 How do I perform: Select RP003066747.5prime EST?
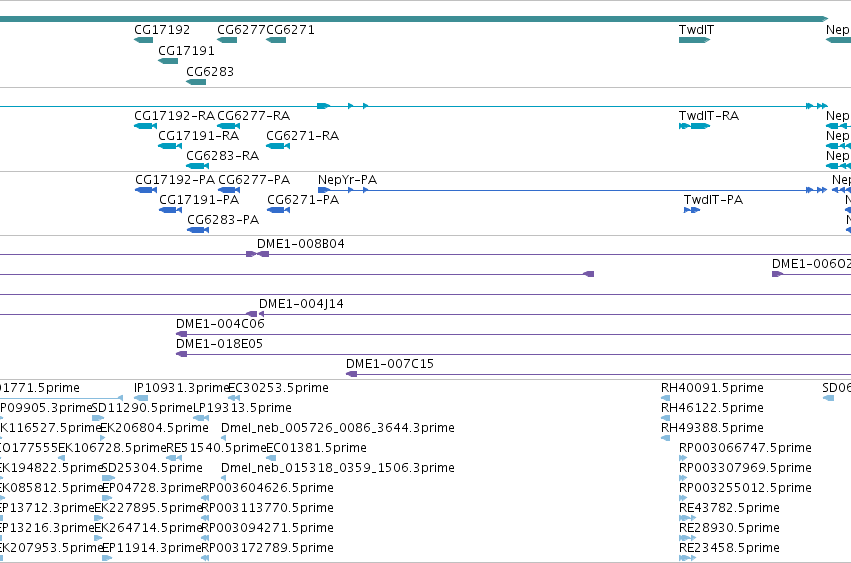683,458
